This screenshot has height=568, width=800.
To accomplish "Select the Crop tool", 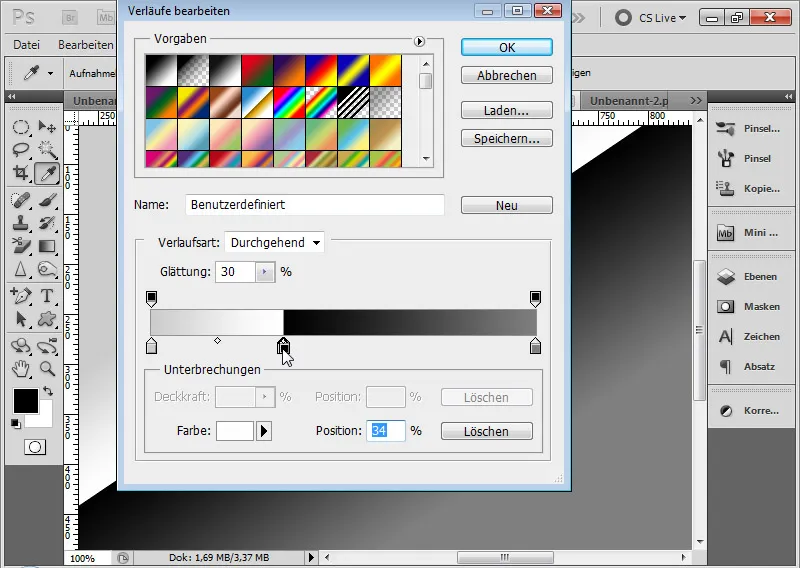I will (20, 174).
